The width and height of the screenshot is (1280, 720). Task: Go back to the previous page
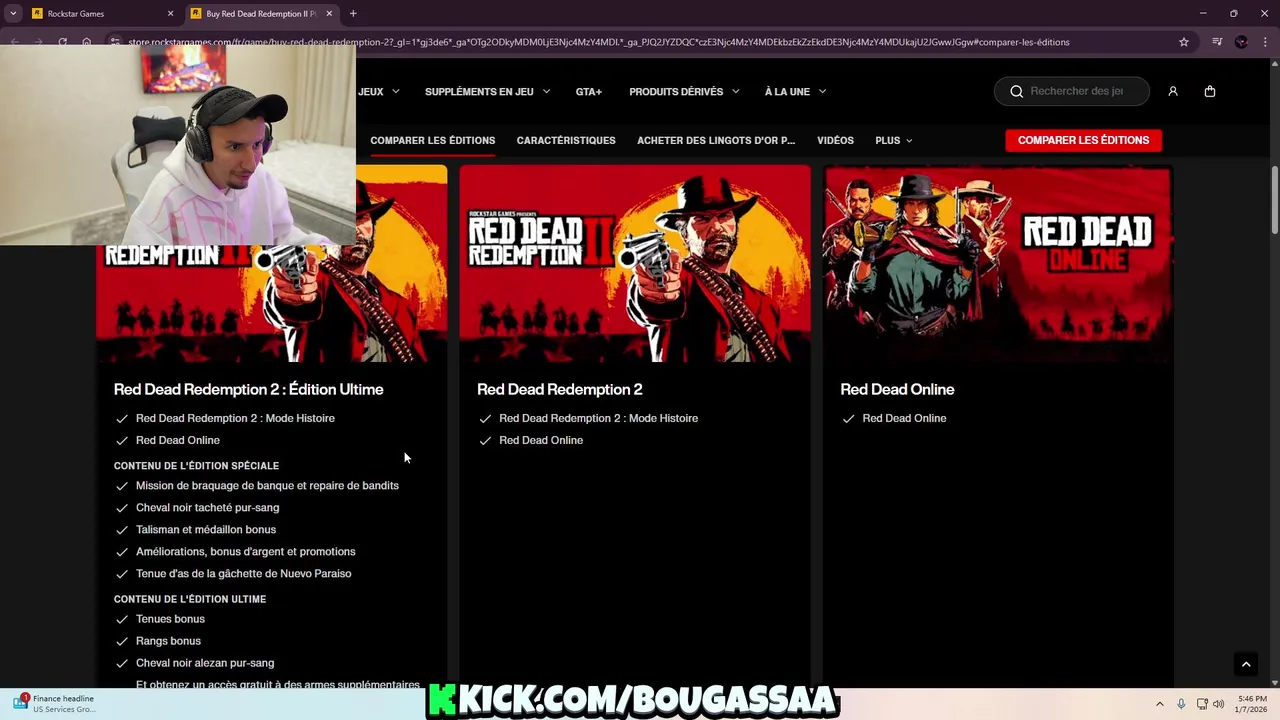(x=14, y=42)
